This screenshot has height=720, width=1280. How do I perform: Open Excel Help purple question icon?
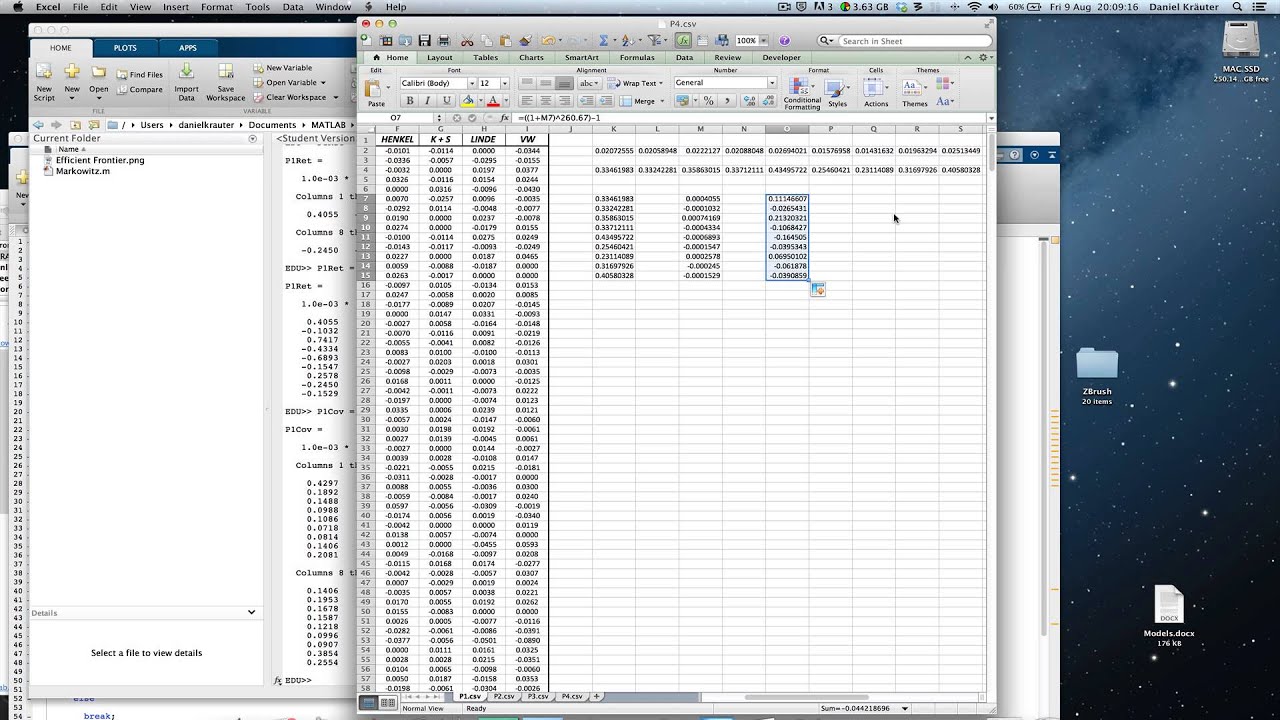pyautogui.click(x=784, y=41)
